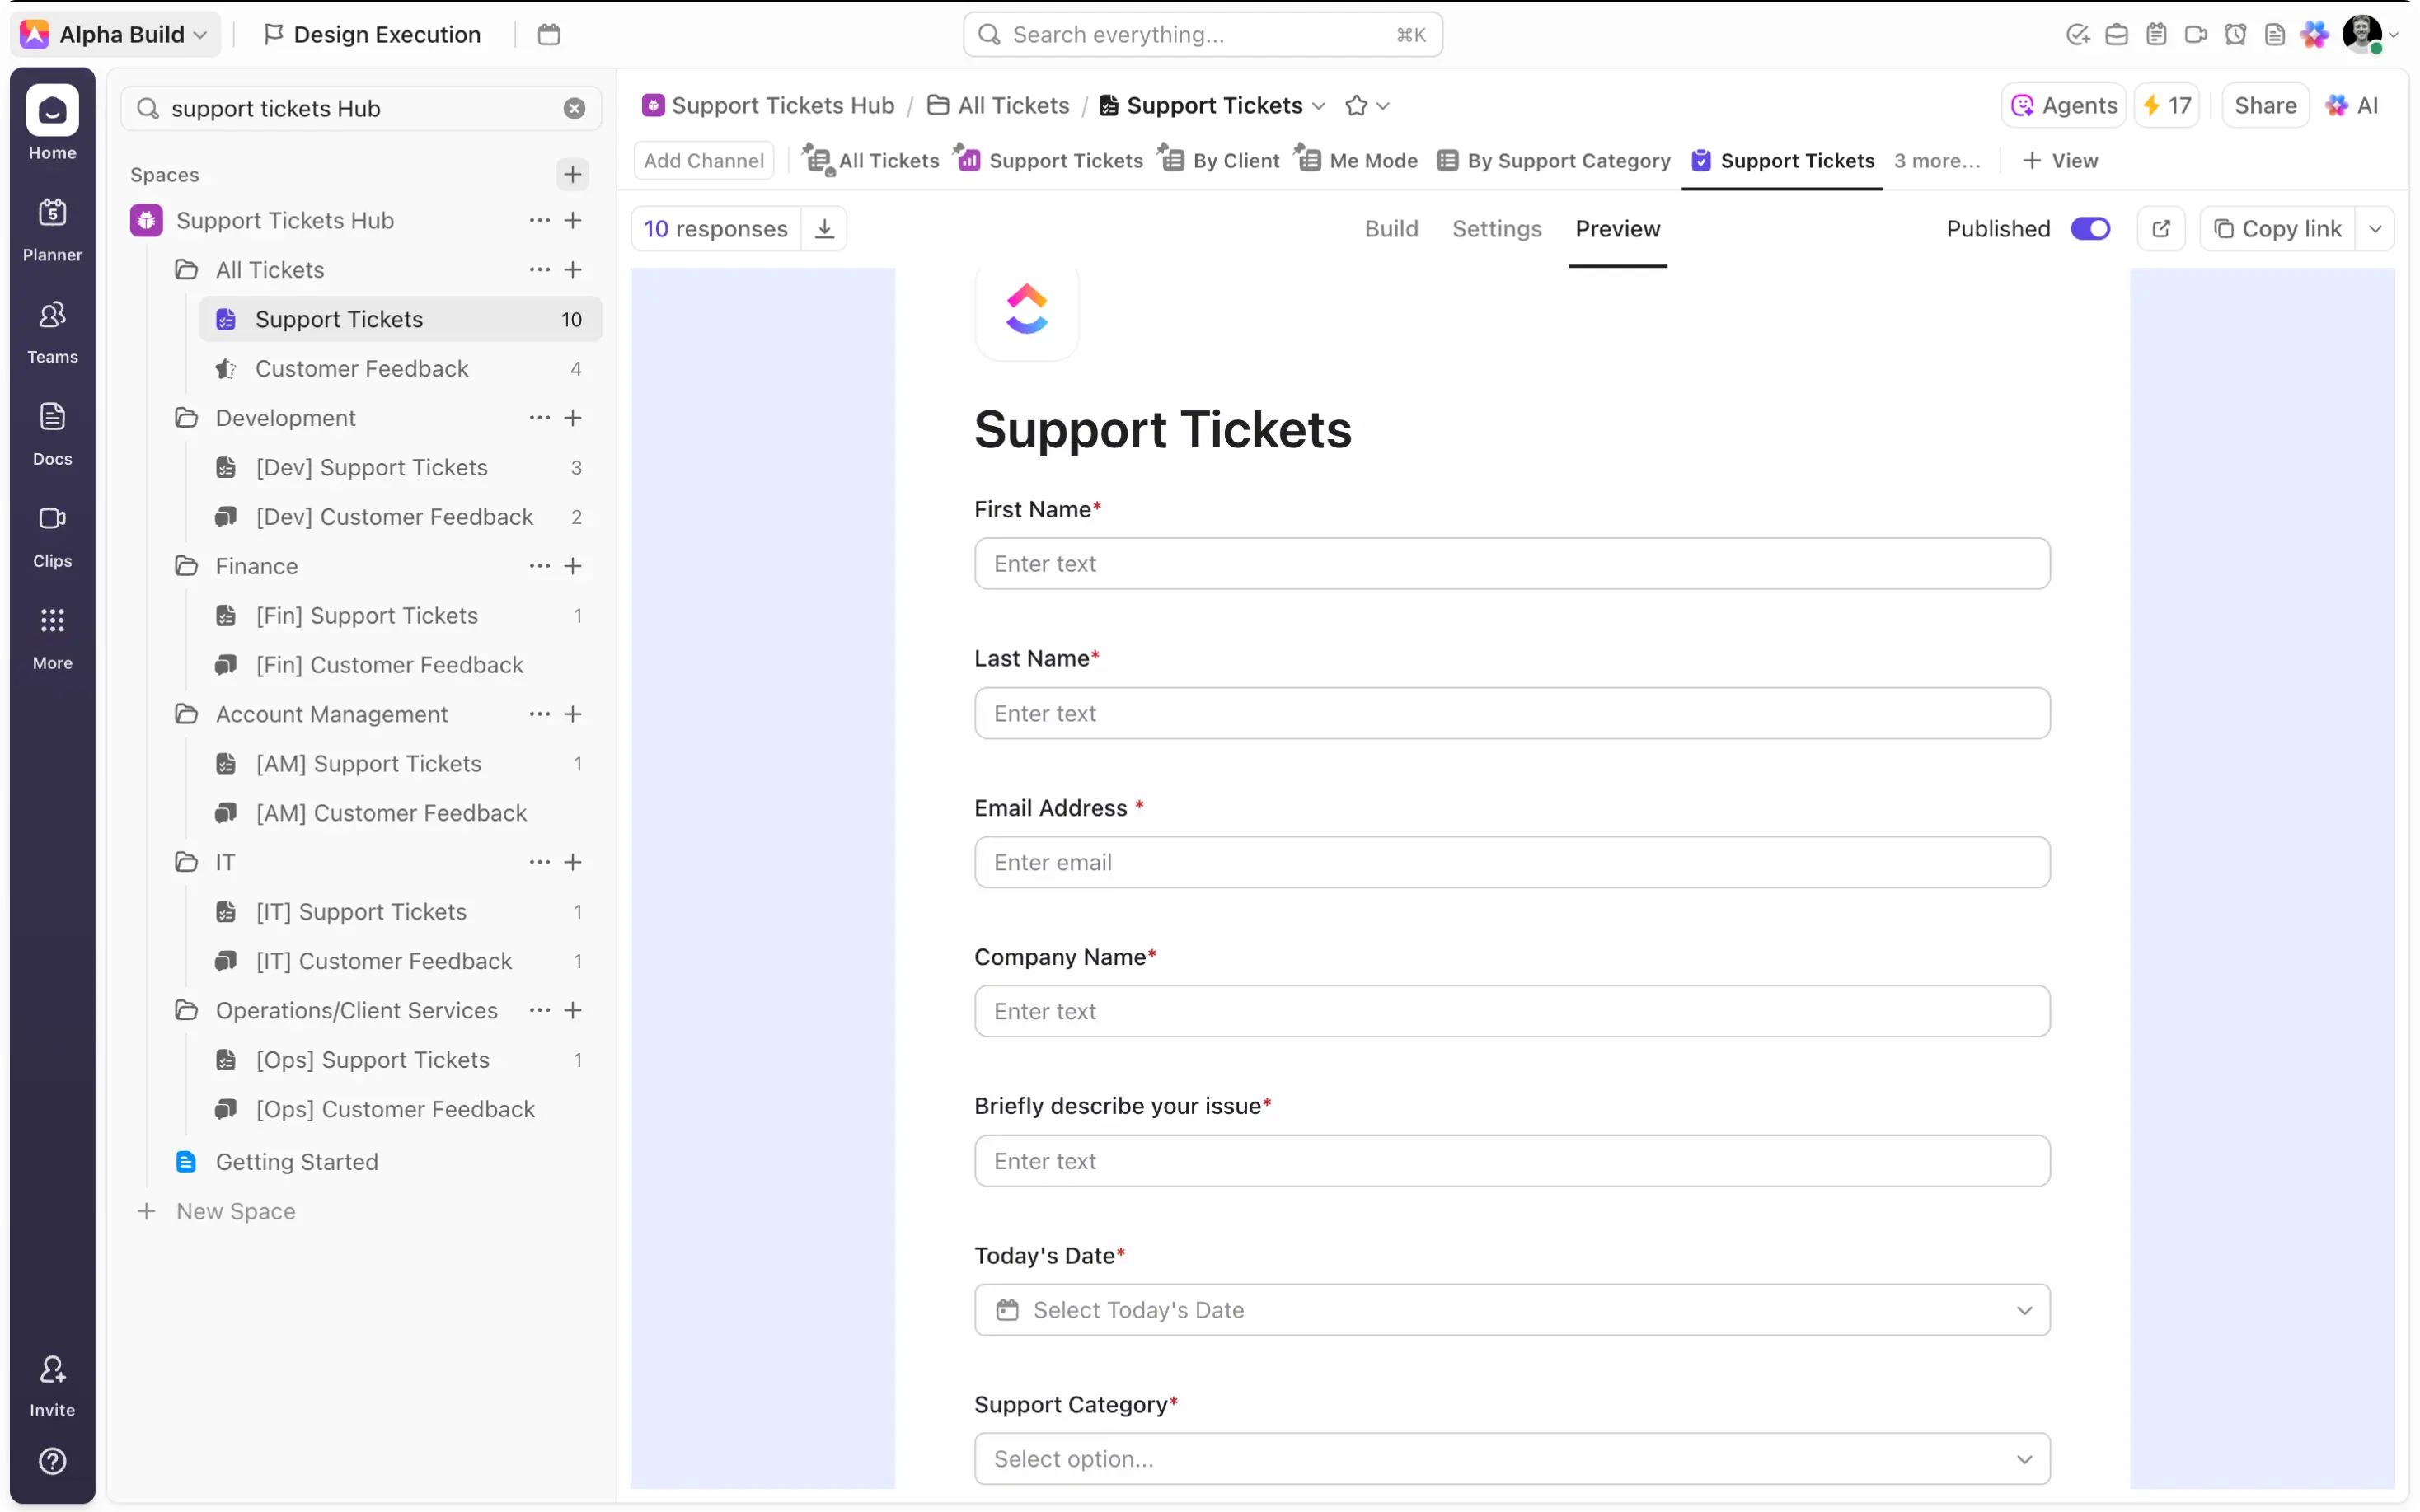Open the Select Today's Date picker
The height and width of the screenshot is (1512, 2420).
pos(1510,1310)
